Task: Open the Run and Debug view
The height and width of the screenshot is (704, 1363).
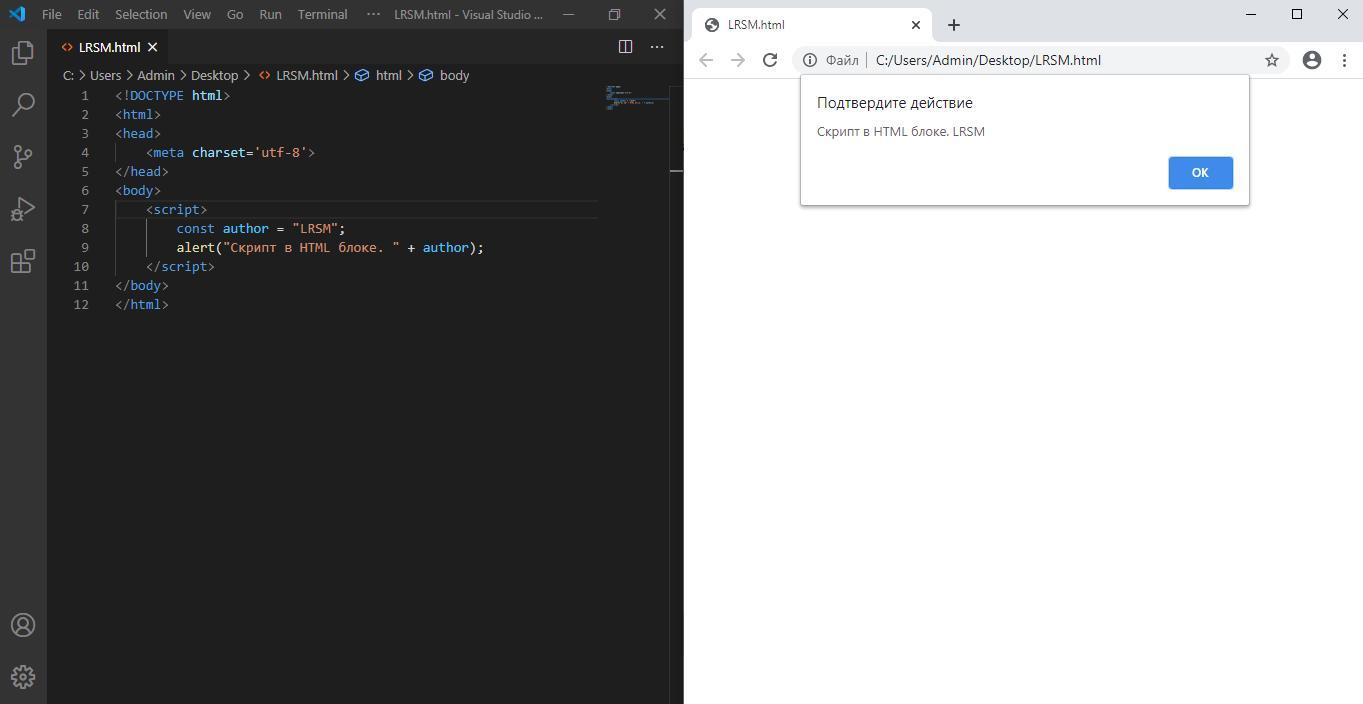Action: [x=23, y=209]
